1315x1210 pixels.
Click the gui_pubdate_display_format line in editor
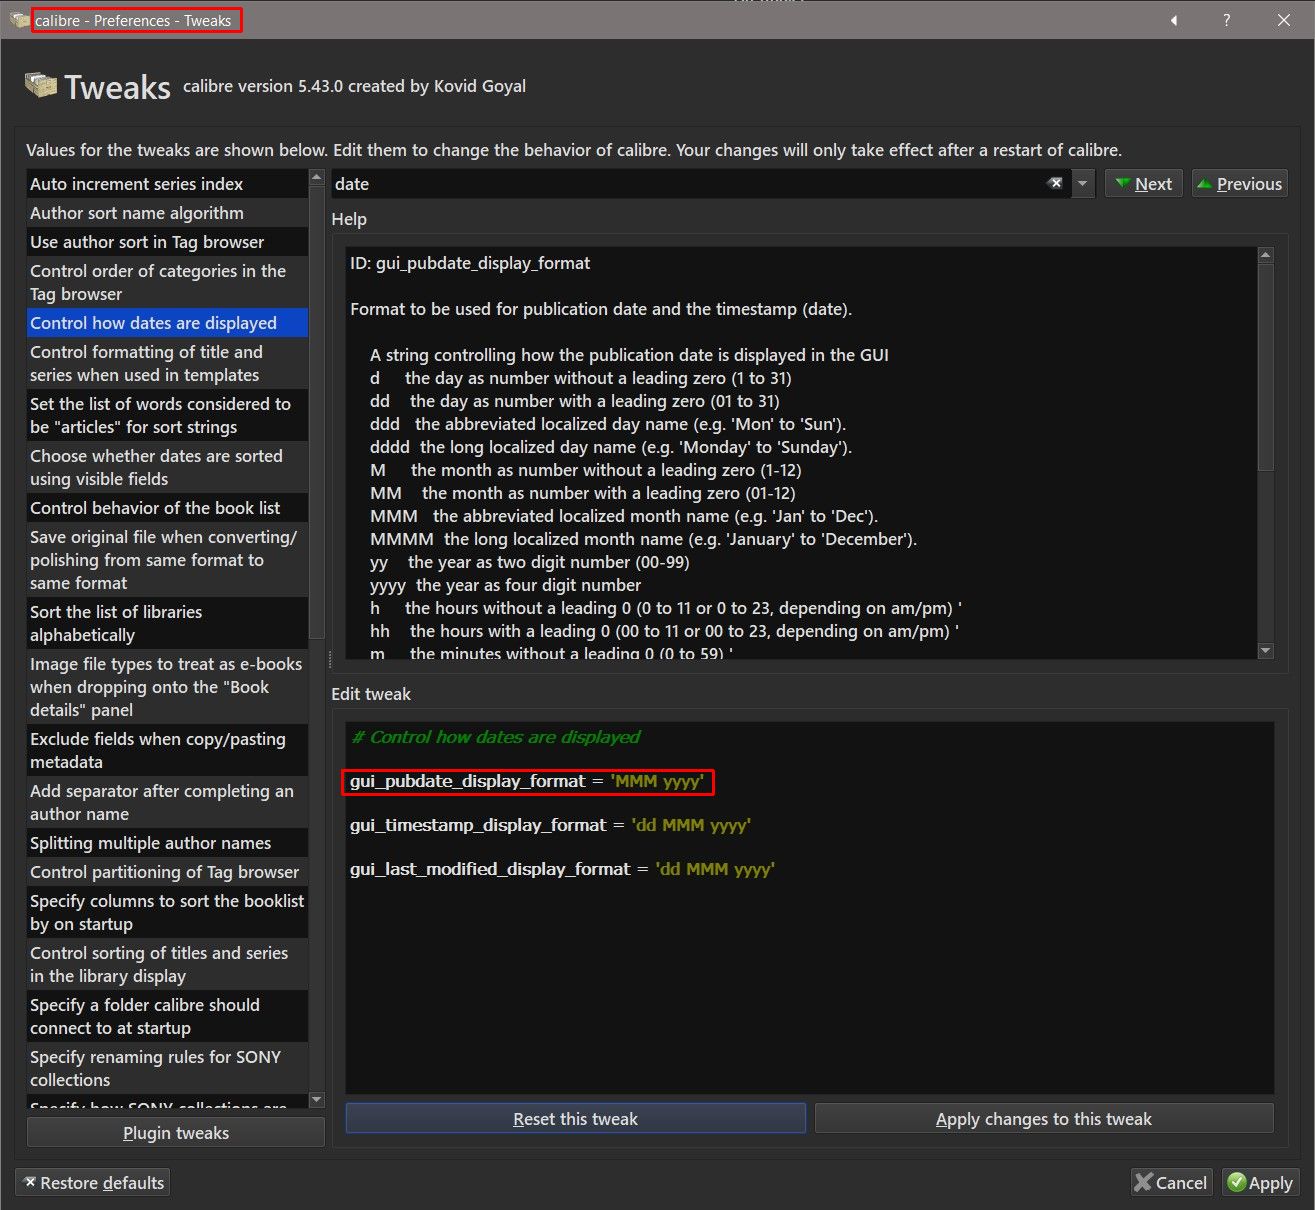527,781
